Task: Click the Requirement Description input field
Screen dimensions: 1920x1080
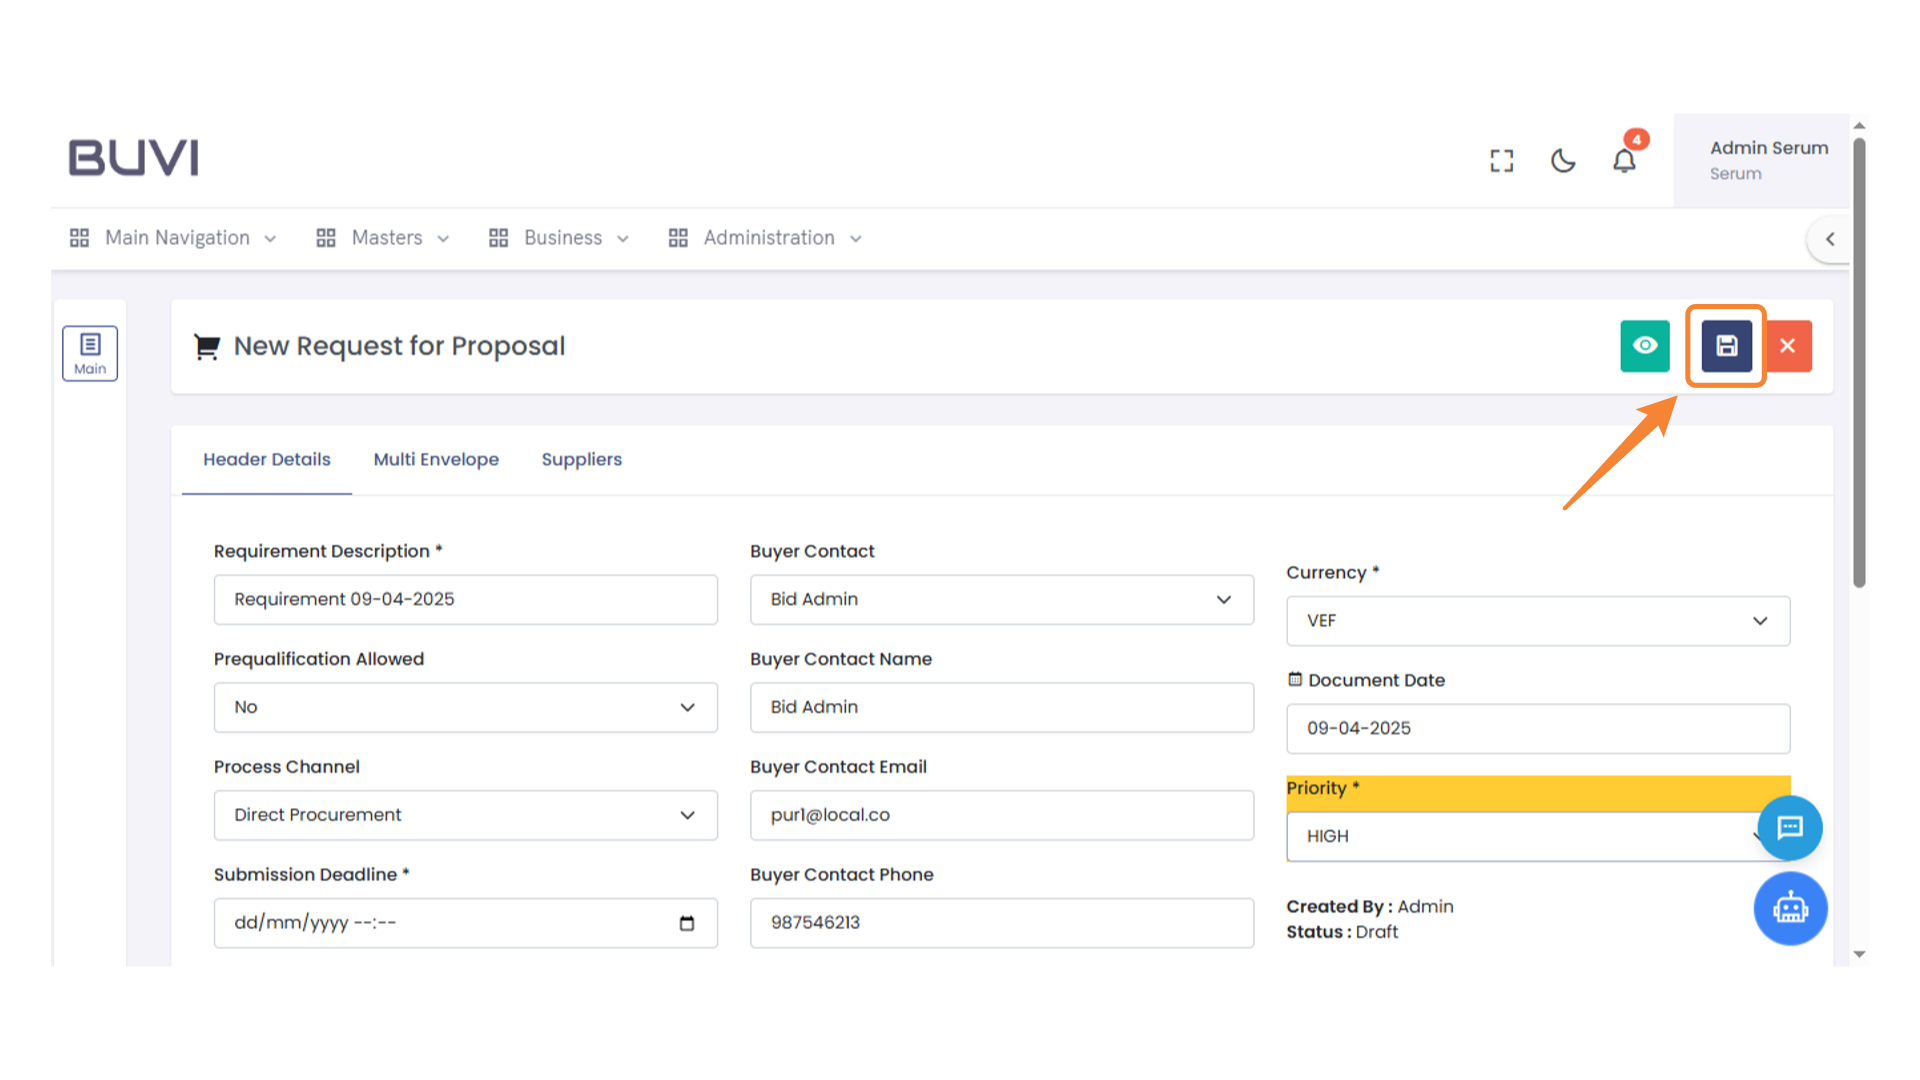Action: 465,599
